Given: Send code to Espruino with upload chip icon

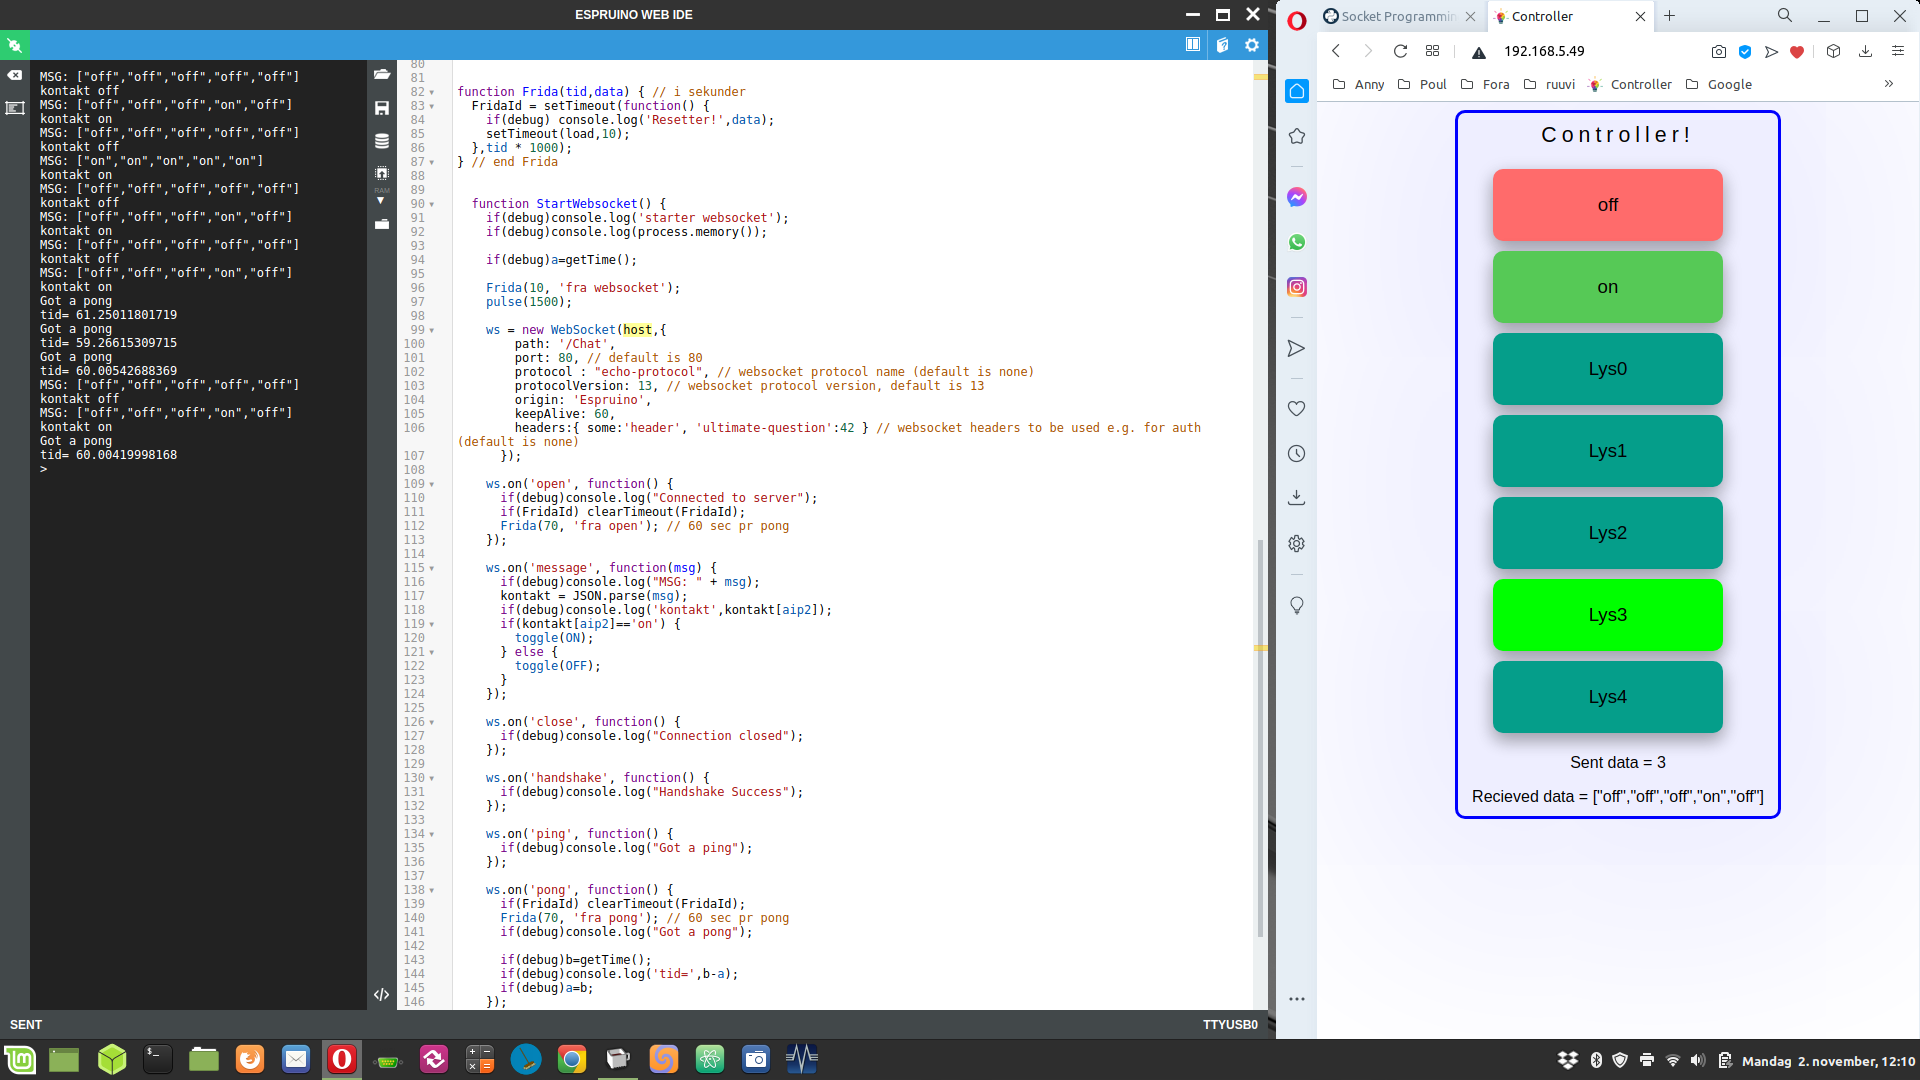Looking at the screenshot, I should (x=381, y=173).
